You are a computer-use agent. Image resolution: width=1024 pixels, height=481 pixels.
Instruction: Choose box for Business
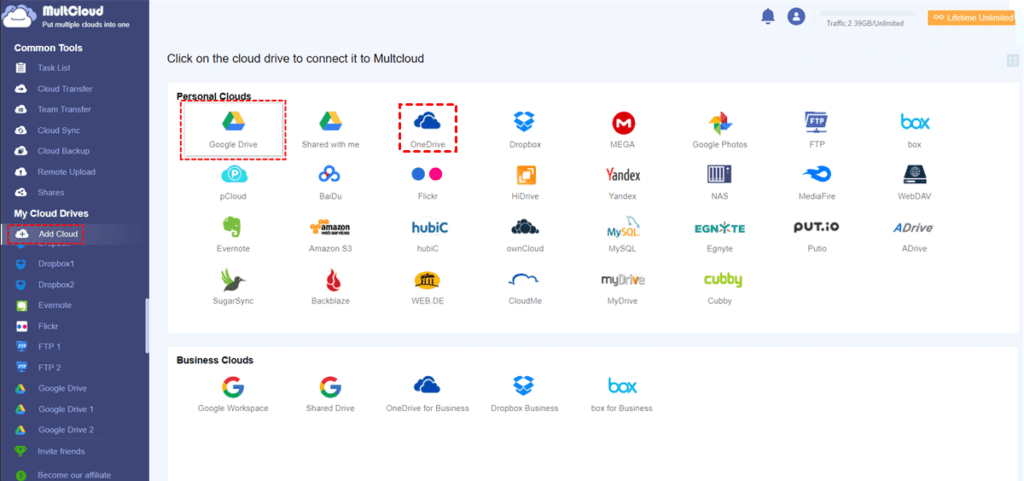[x=622, y=394]
